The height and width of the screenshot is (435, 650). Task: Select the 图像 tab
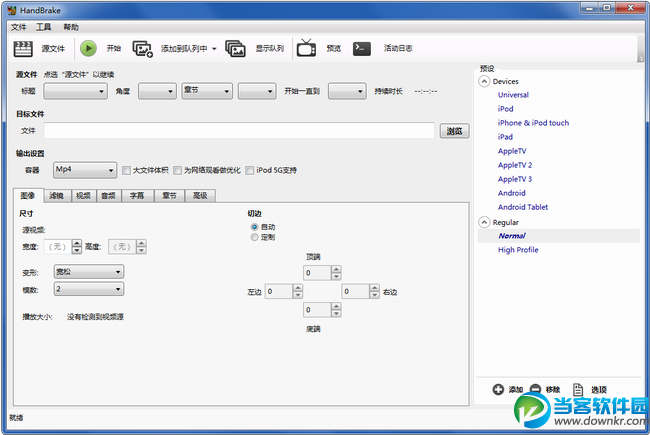click(28, 195)
